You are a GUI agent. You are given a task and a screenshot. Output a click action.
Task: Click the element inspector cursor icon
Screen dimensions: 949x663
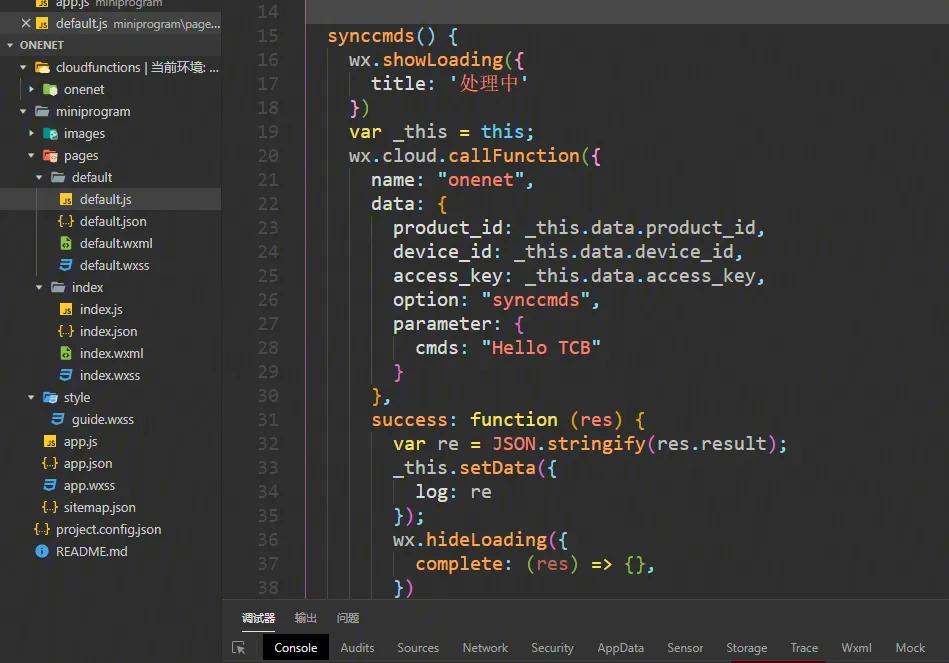(239, 648)
